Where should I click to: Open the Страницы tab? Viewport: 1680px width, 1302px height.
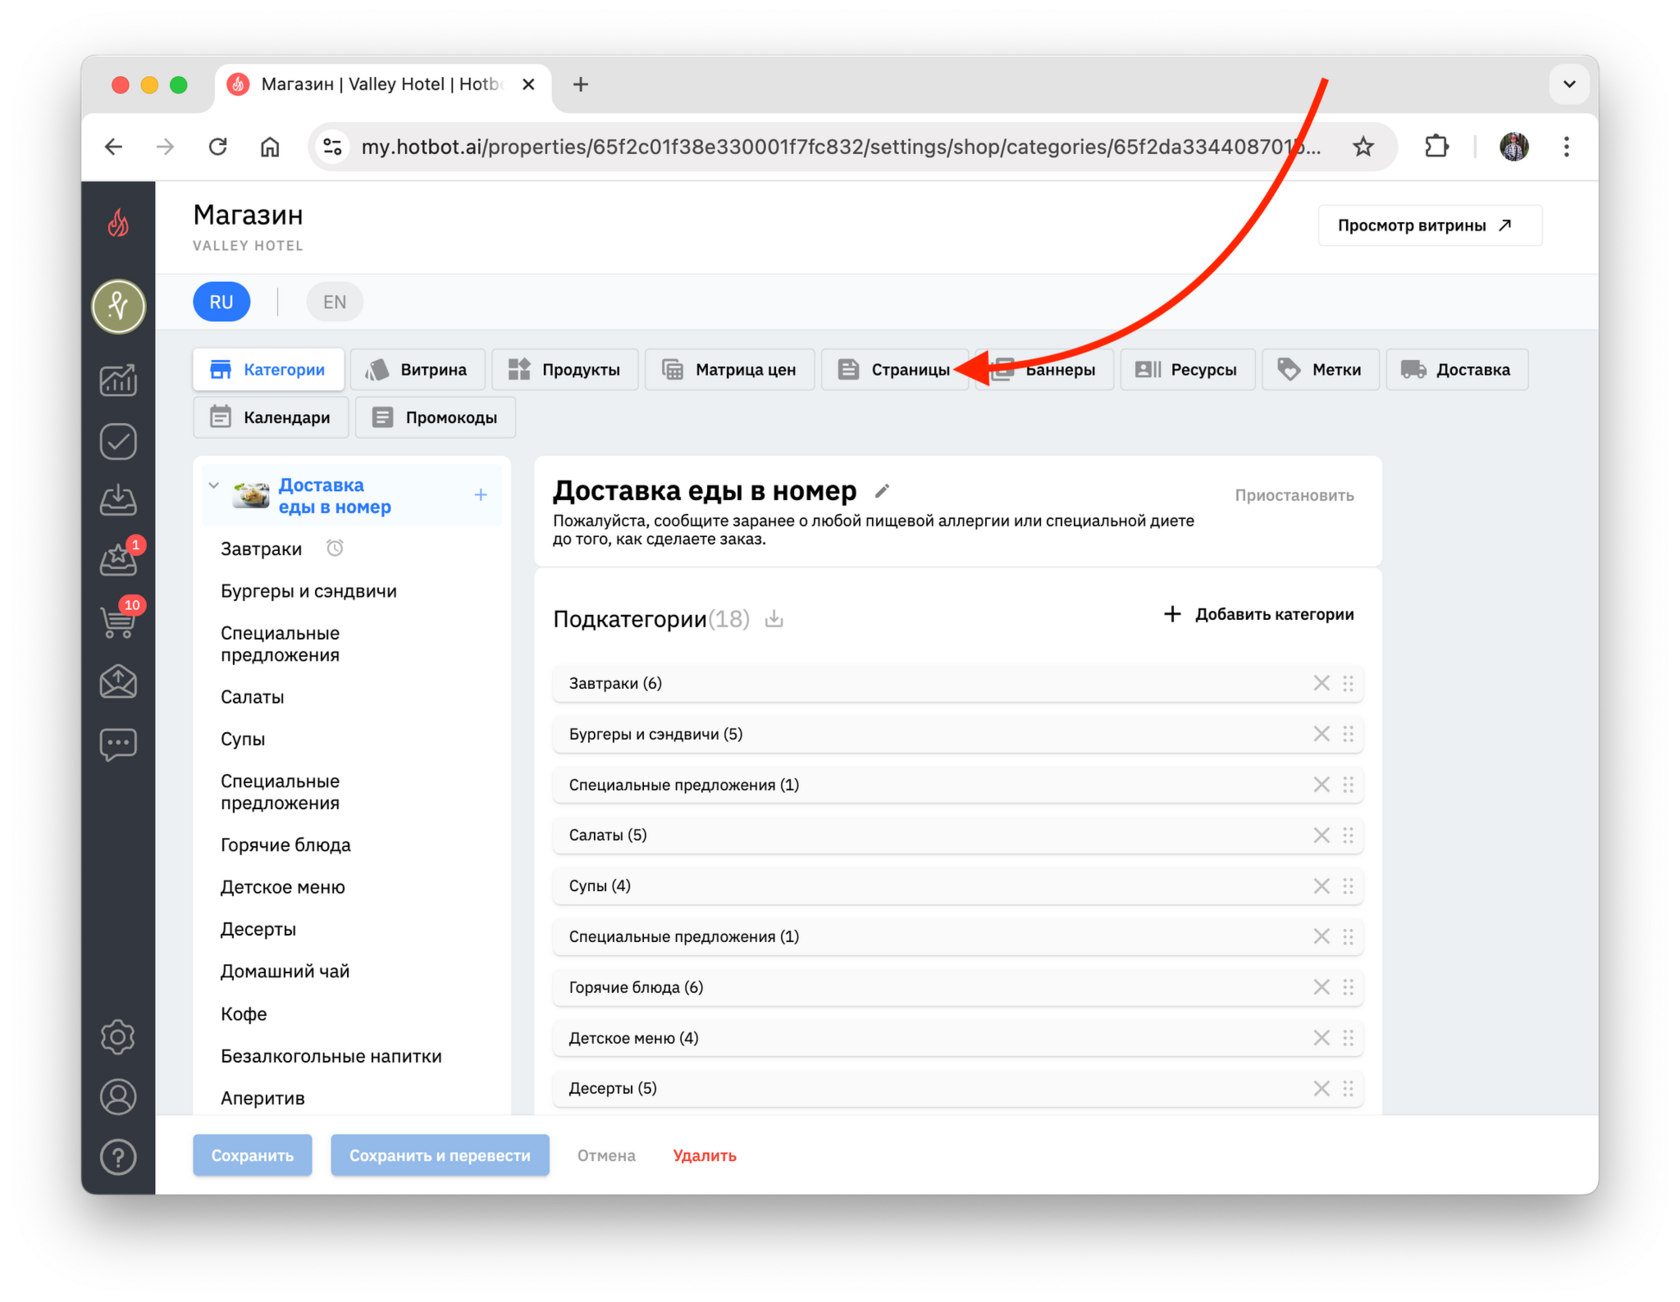[x=894, y=370]
